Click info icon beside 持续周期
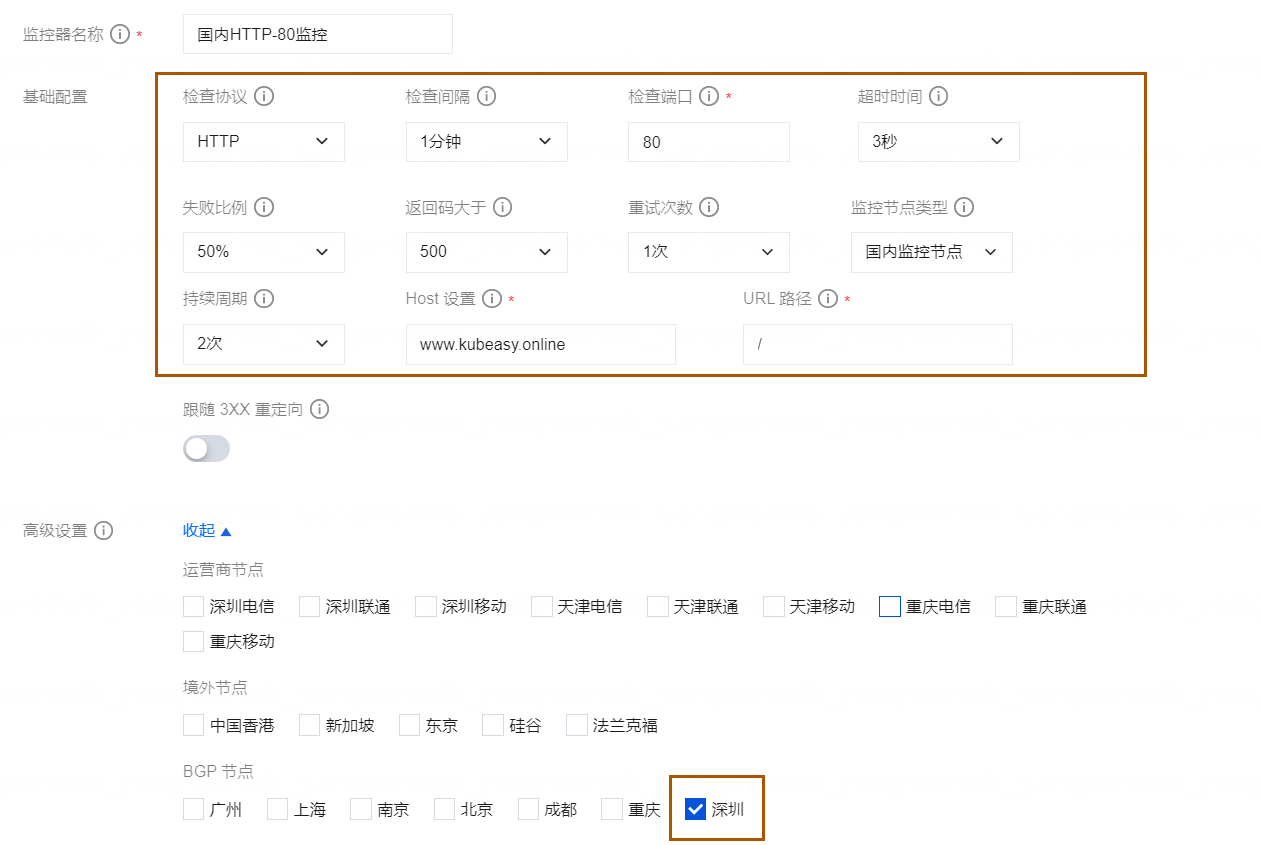Viewport: 1261px width, 845px height. [264, 299]
